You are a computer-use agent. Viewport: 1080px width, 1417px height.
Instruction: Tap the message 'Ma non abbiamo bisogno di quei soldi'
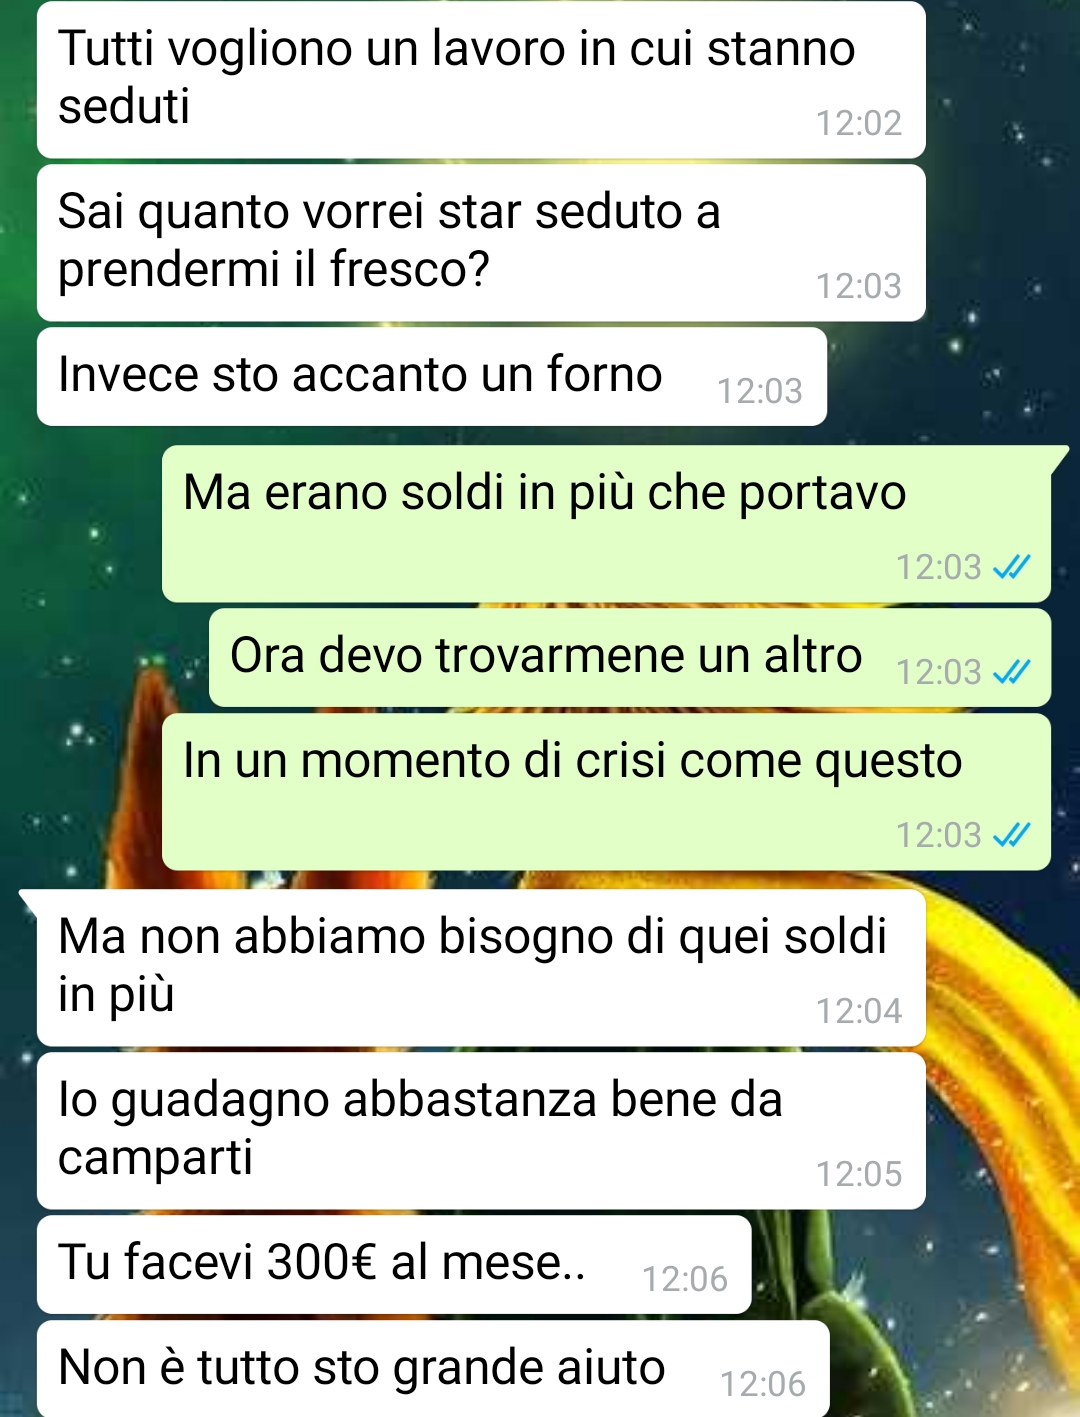point(481,968)
